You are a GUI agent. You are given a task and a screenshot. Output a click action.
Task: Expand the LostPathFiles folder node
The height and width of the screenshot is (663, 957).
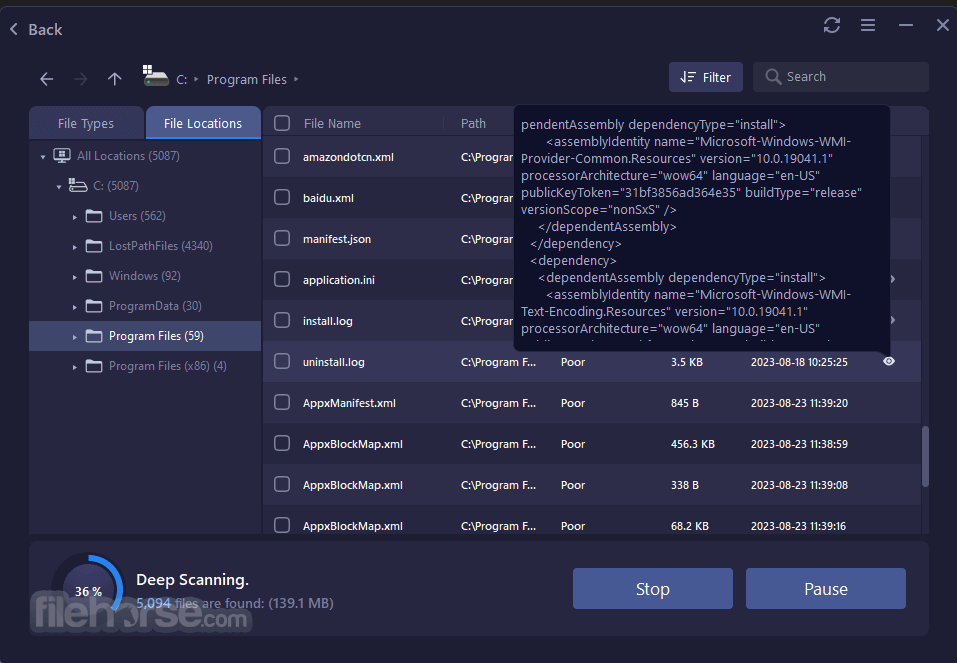coord(74,247)
